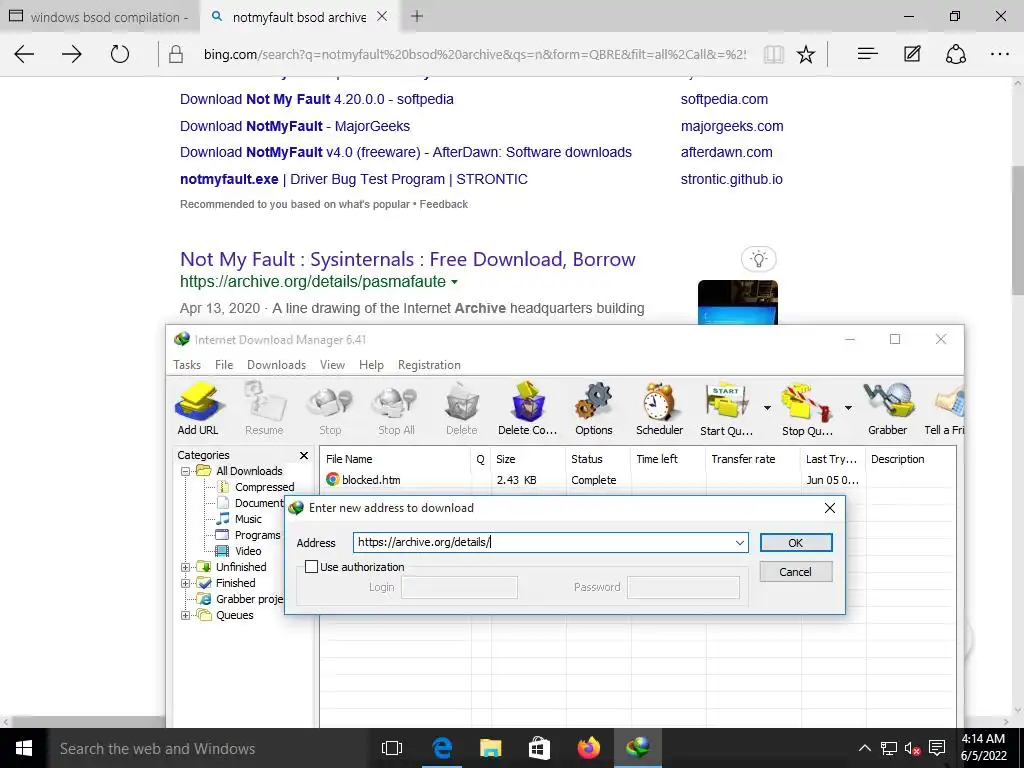Go forward in Edge browser
The image size is (1024, 768).
(72, 54)
